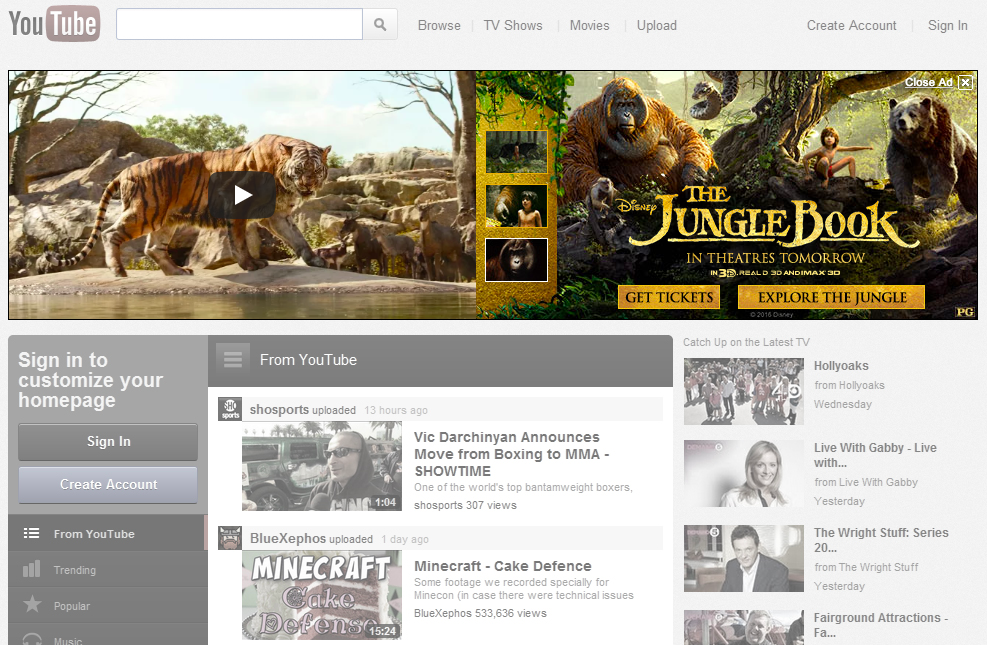Play the featured tiger video
Viewport: 987px width, 653px height.
click(x=242, y=195)
